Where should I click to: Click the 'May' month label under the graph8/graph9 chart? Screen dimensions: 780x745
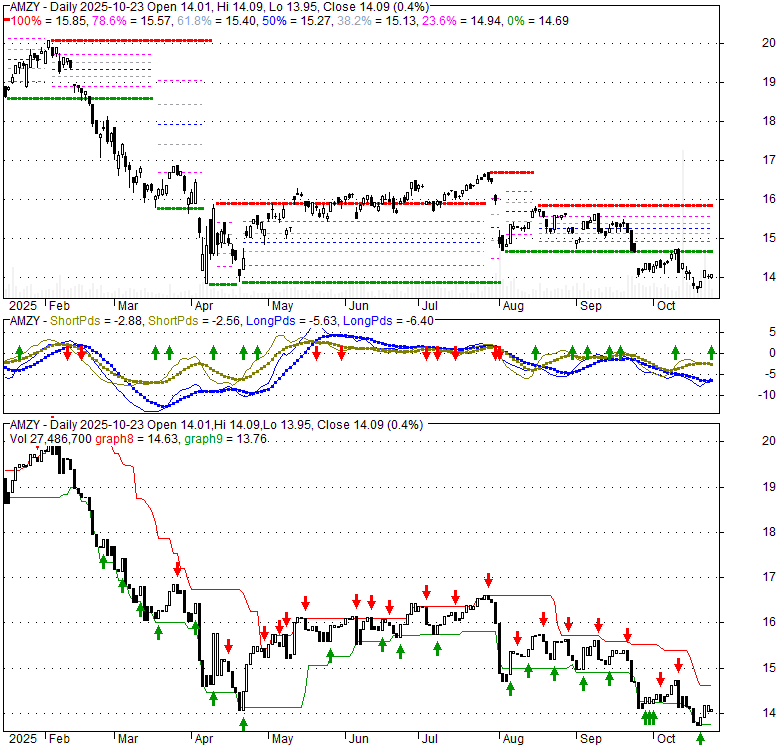pos(283,739)
